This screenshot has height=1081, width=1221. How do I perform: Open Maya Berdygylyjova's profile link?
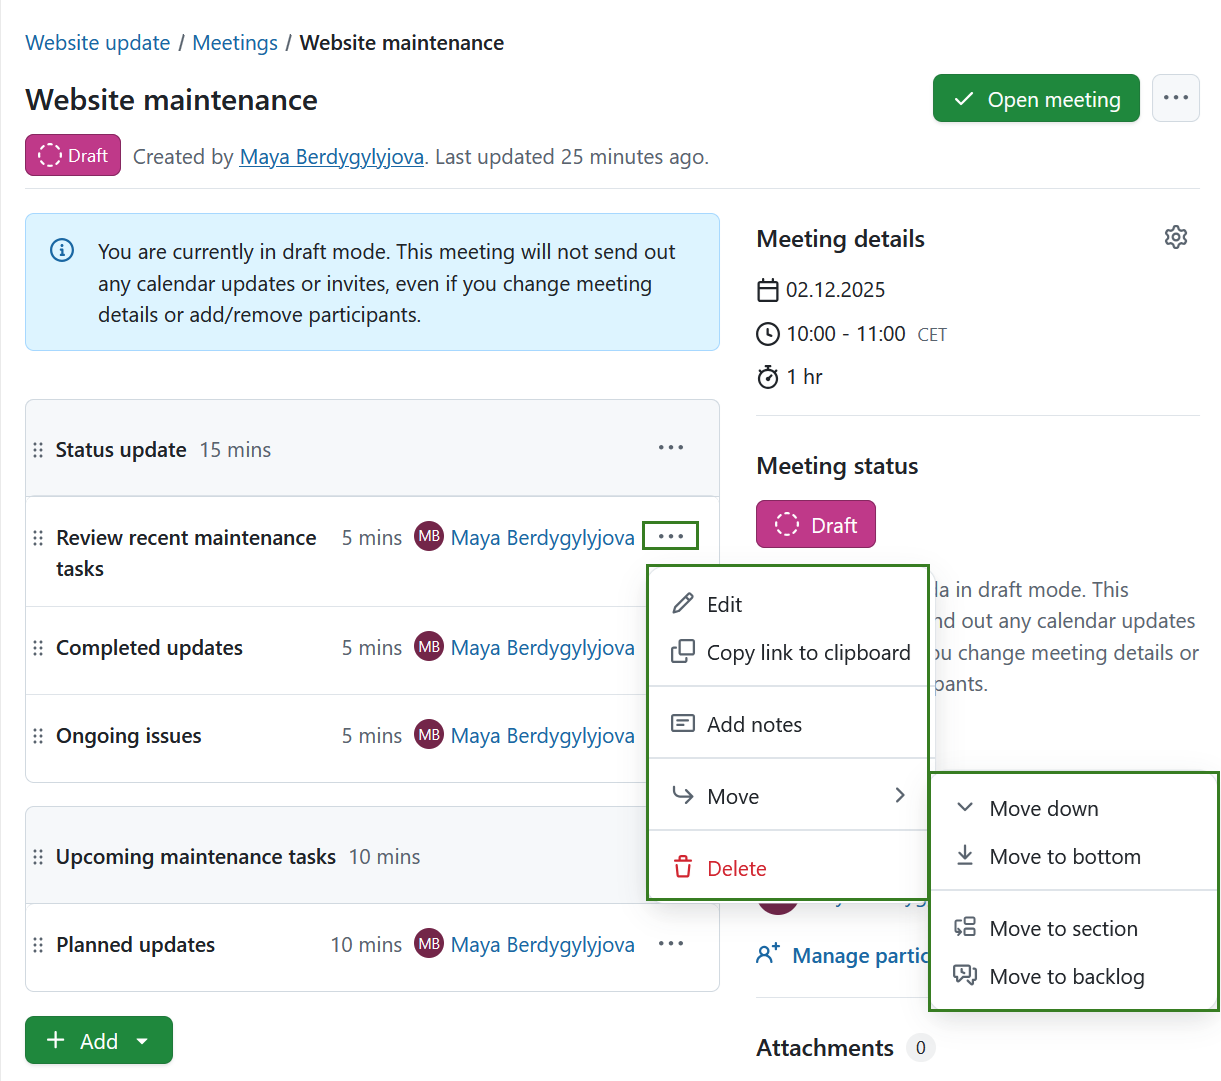(331, 157)
